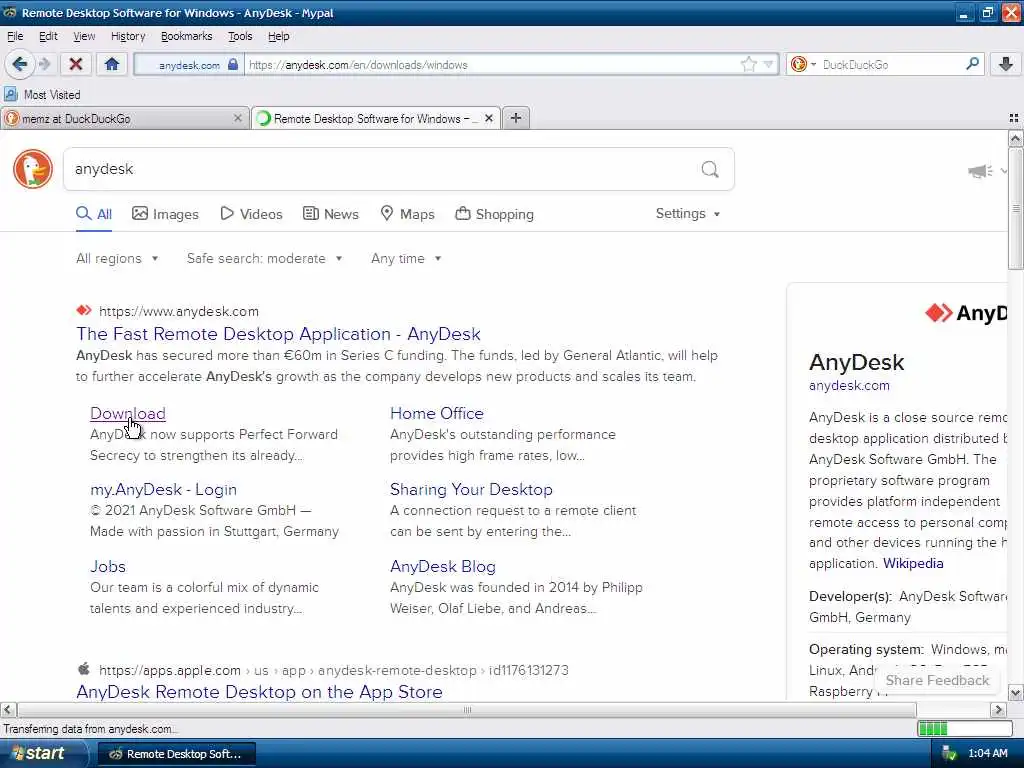The height and width of the screenshot is (768, 1024).
Task: Switch to Images results
Action: pos(165,214)
